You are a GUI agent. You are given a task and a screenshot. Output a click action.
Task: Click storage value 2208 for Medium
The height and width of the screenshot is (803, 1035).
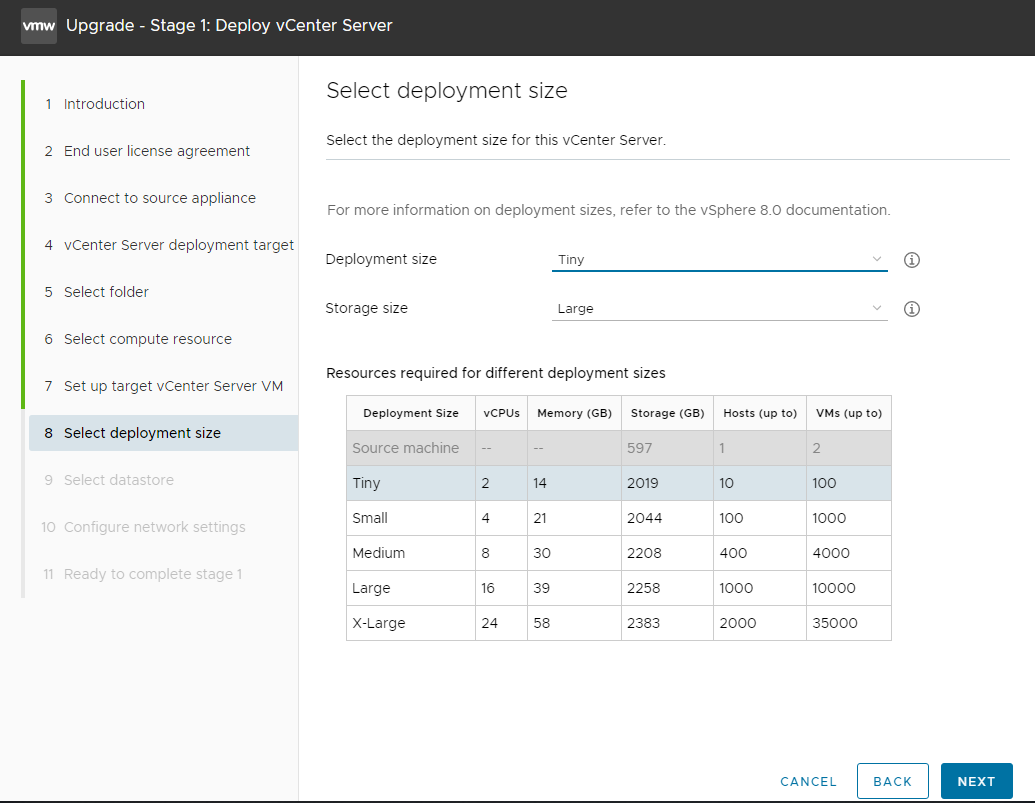point(644,553)
